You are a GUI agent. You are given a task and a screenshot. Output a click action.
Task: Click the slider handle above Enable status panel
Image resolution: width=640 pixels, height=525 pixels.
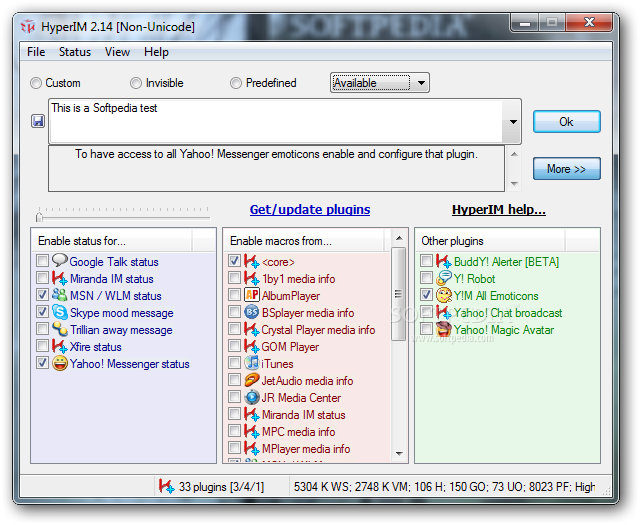coord(39,214)
